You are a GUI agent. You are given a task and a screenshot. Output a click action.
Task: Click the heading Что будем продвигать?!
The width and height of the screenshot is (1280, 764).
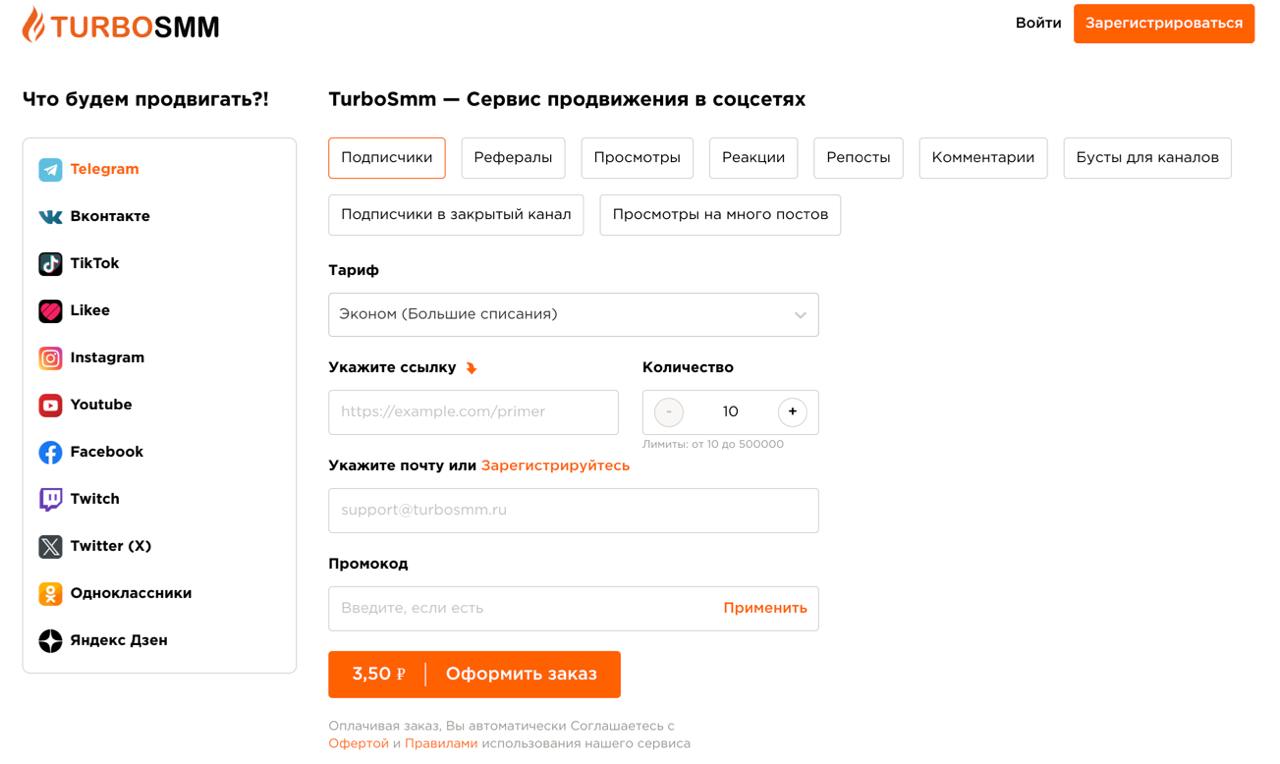pos(145,99)
